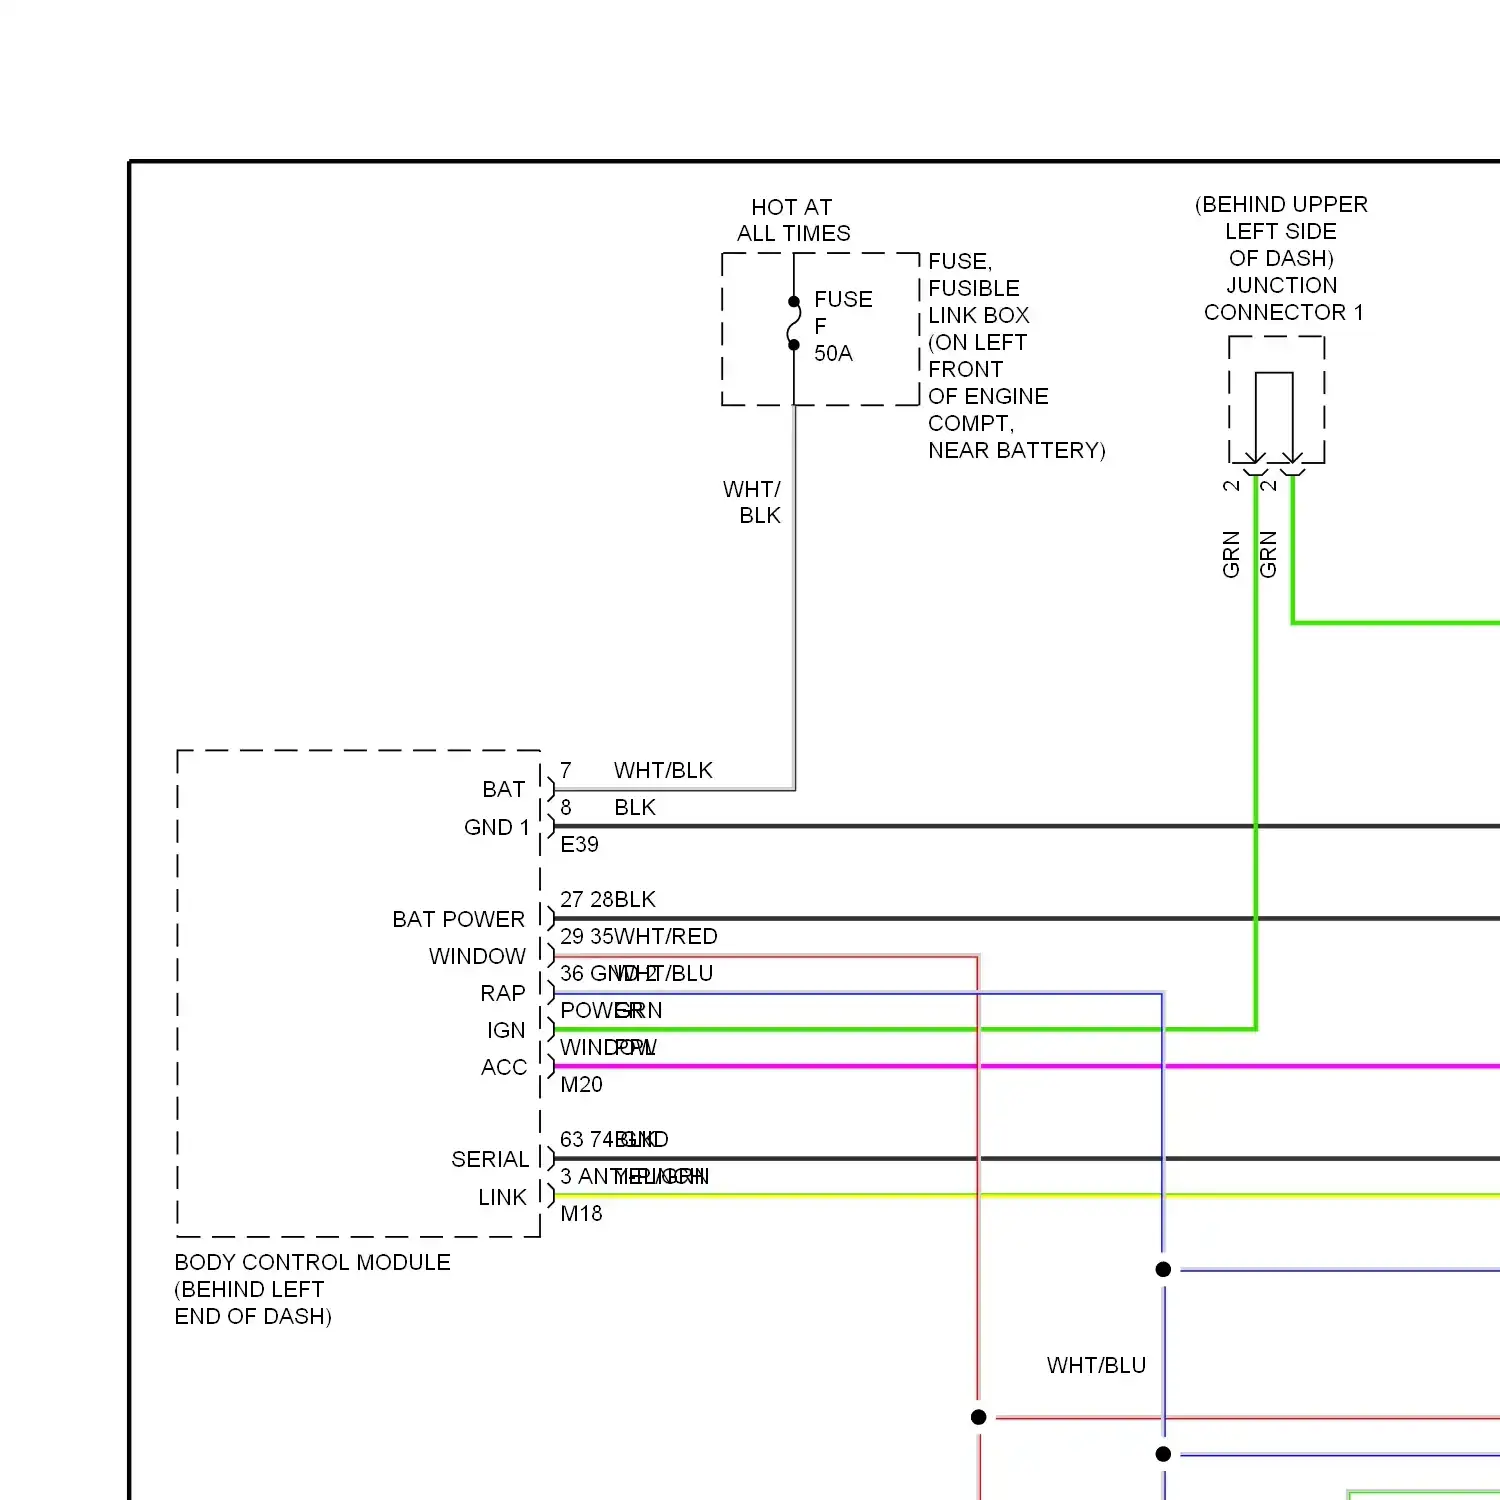This screenshot has width=1500, height=1500.
Task: Select the lower WHT/BLU wire label
Action: coord(1096,1365)
